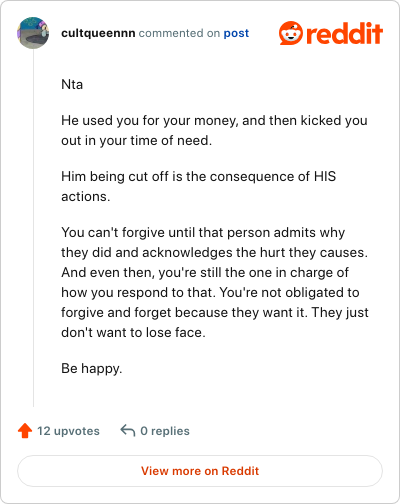Click the 'You can't forgive until' paragraph
The image size is (400, 504).
click(x=215, y=282)
